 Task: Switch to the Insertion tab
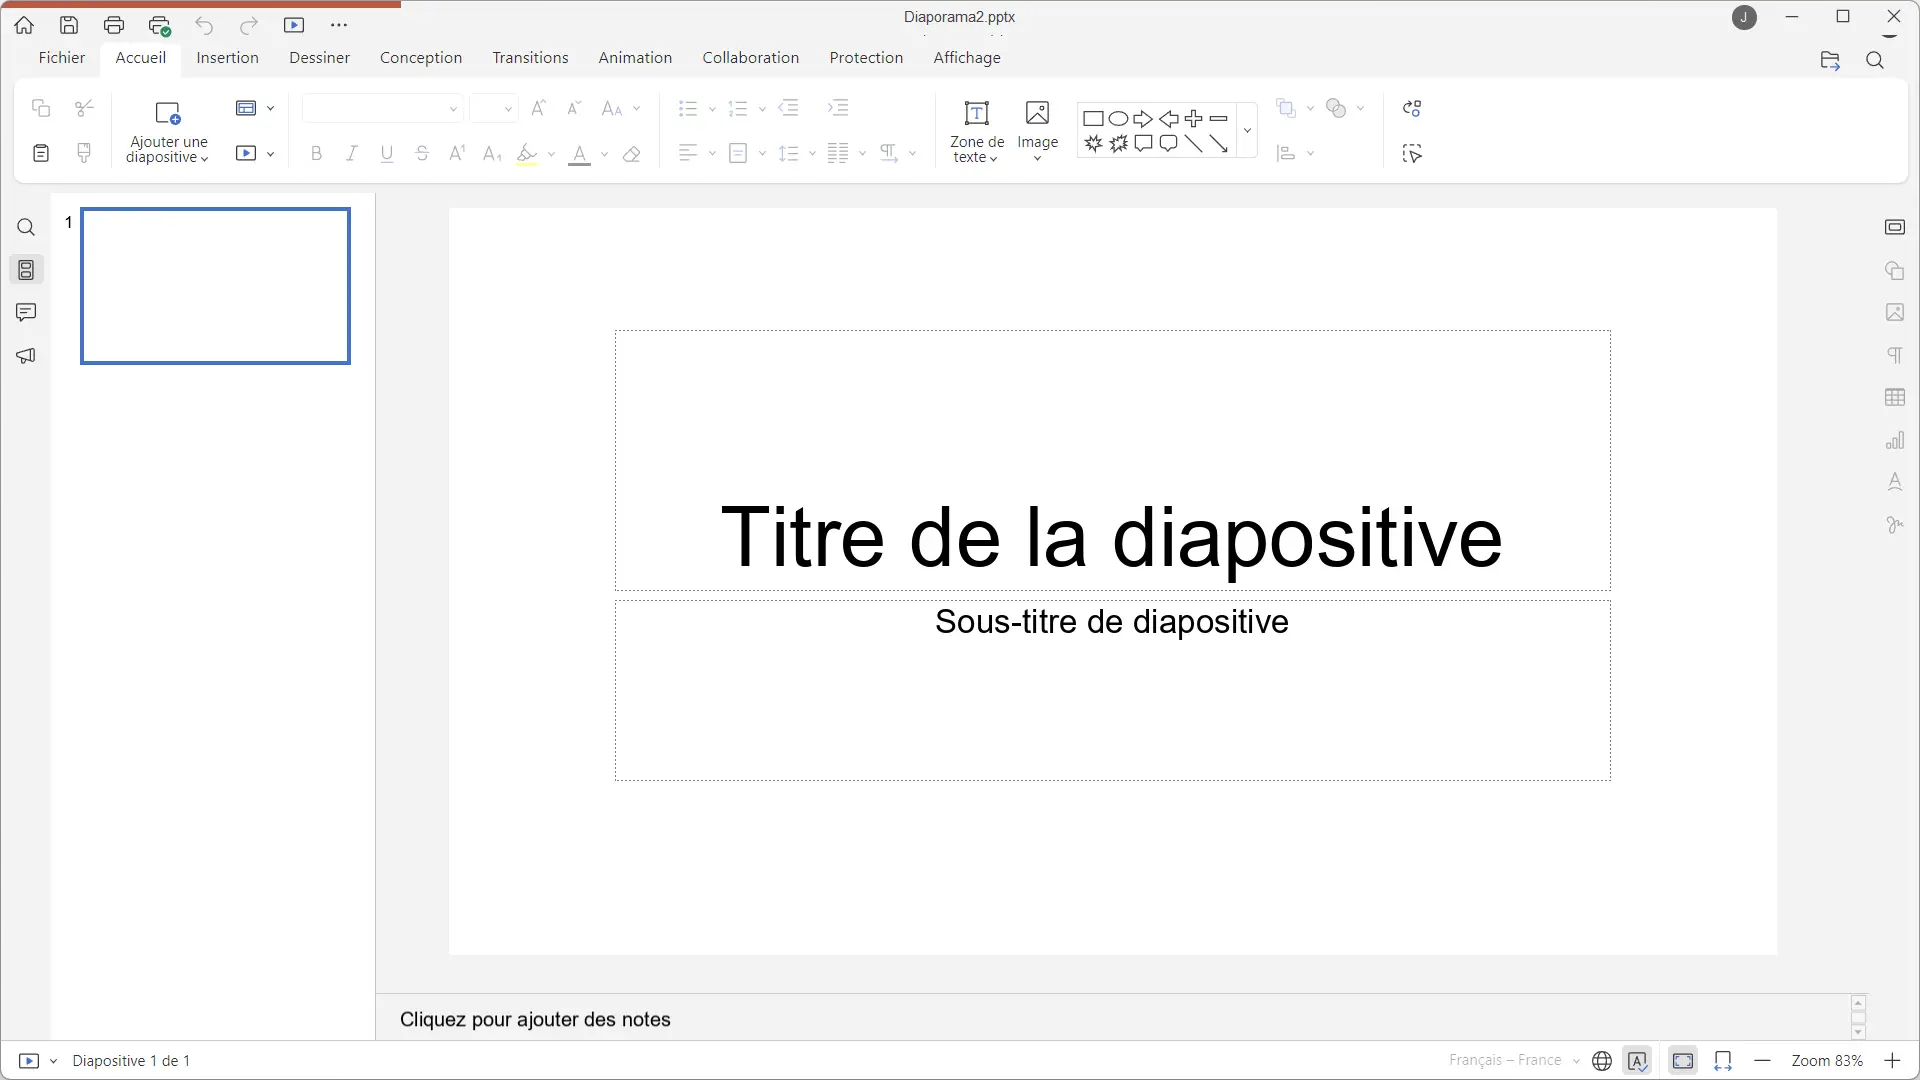(x=227, y=58)
